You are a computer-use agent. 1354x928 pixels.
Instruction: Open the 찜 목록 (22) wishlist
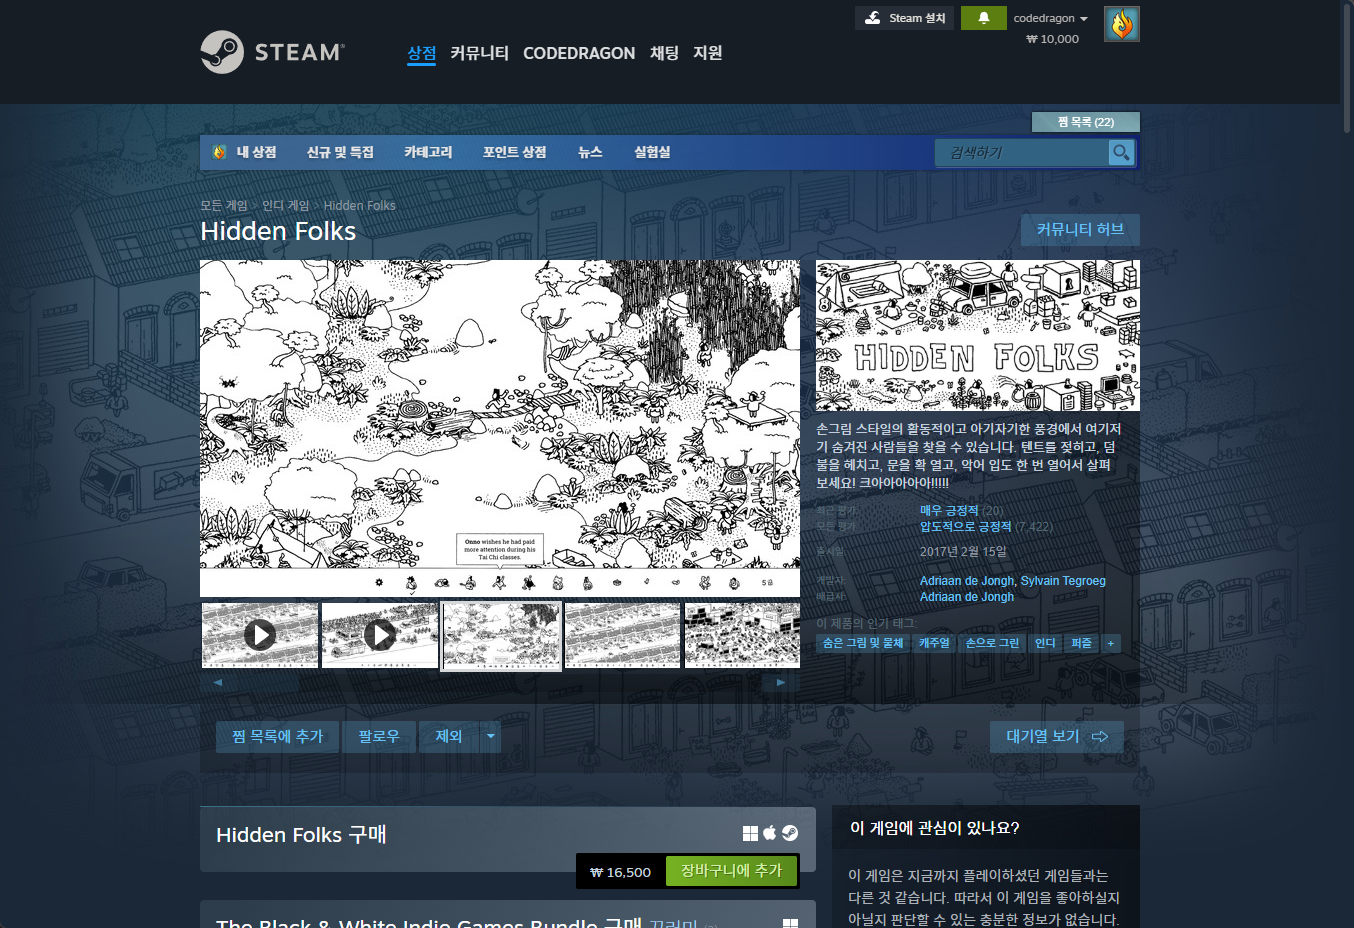click(1085, 122)
